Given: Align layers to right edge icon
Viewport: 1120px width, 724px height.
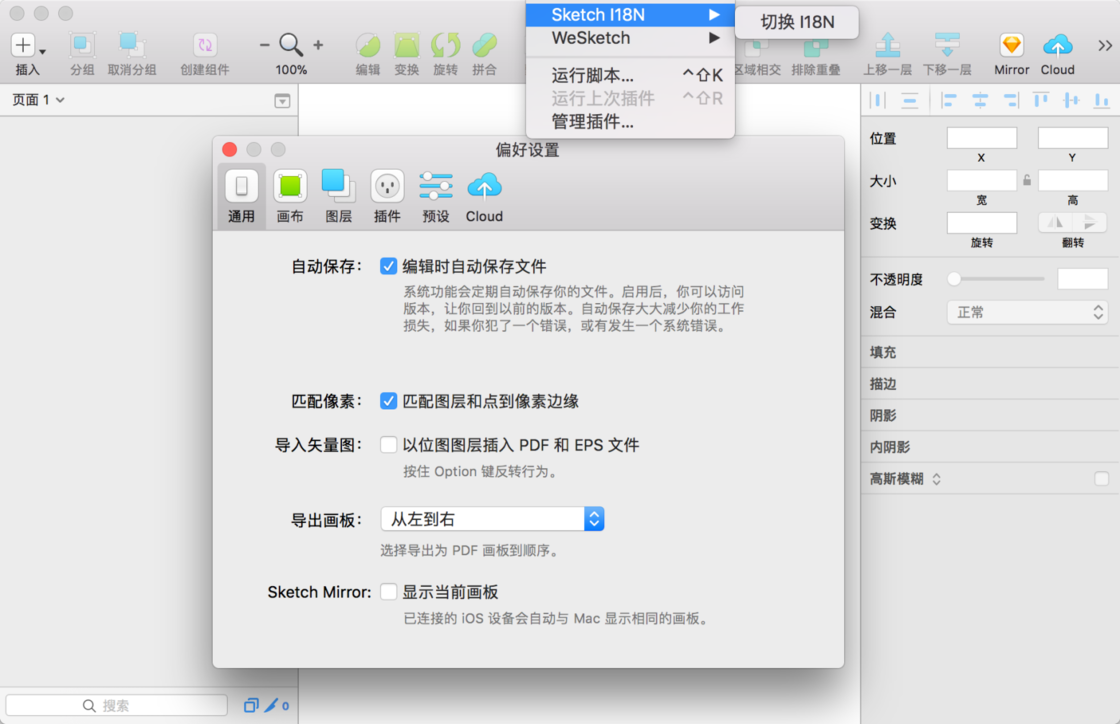Looking at the screenshot, I should pyautogui.click(x=1011, y=101).
